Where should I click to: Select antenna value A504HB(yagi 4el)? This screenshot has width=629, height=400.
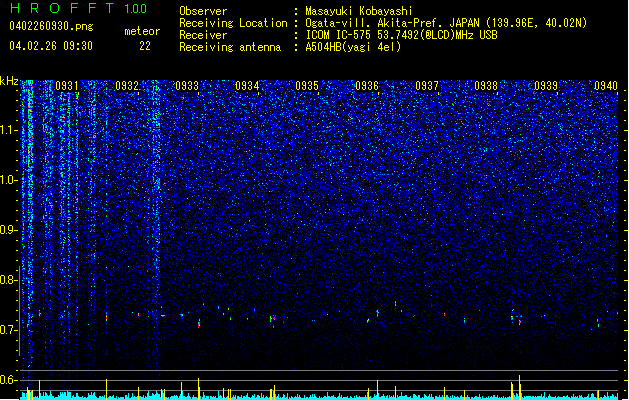(353, 47)
